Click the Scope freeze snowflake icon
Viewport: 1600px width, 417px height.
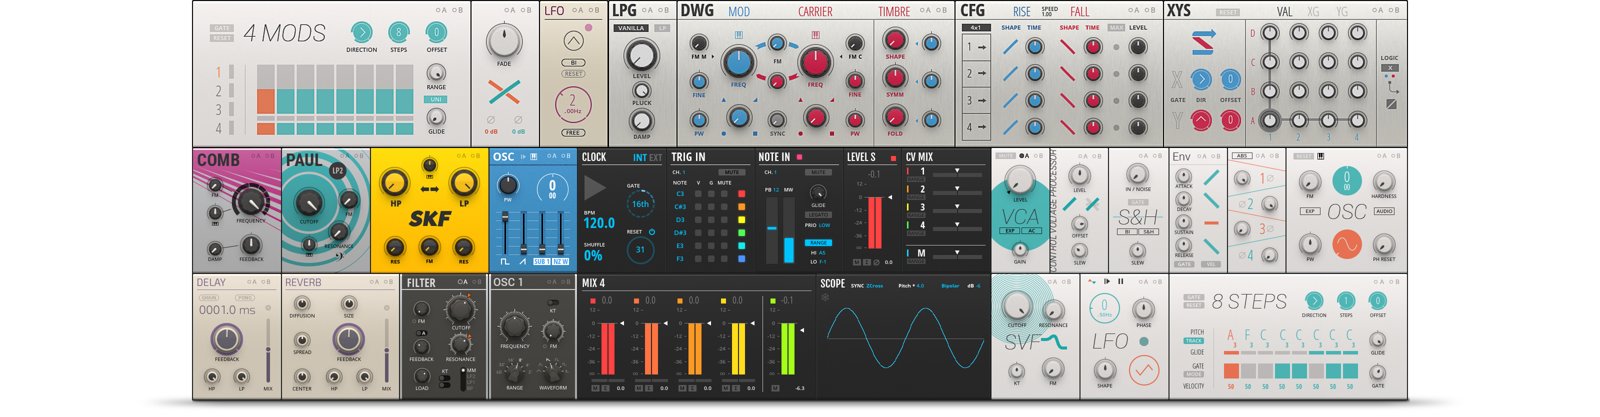point(826,297)
